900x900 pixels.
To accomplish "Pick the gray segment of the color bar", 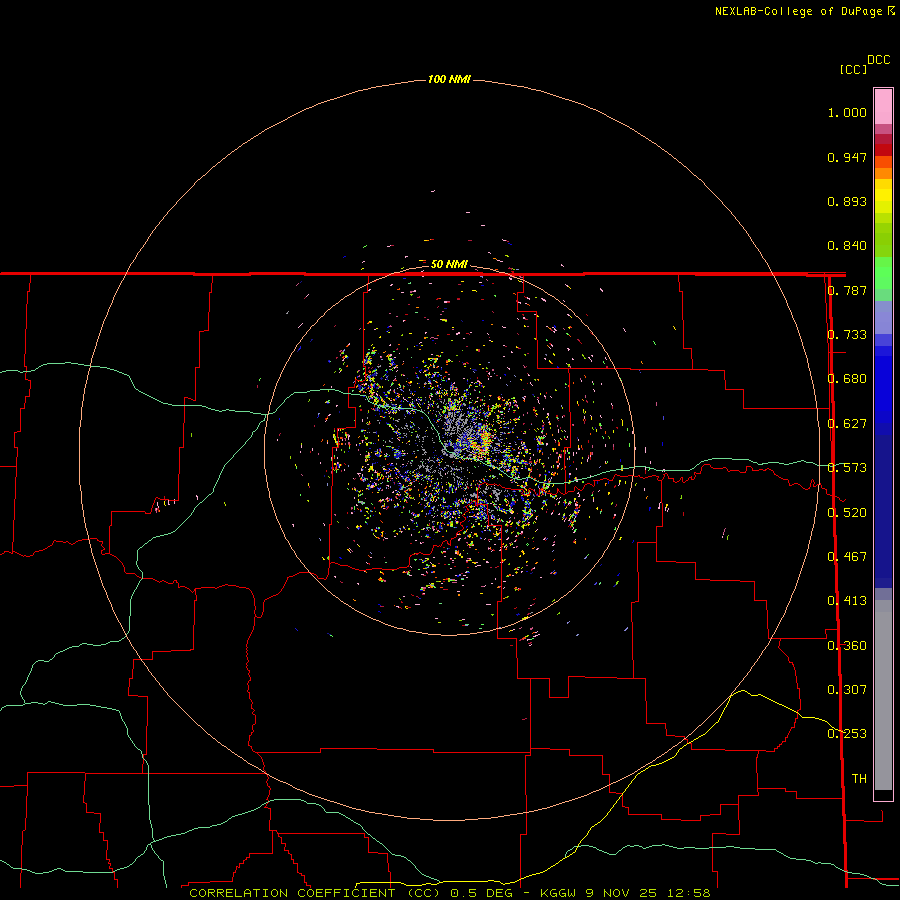I will (883, 695).
